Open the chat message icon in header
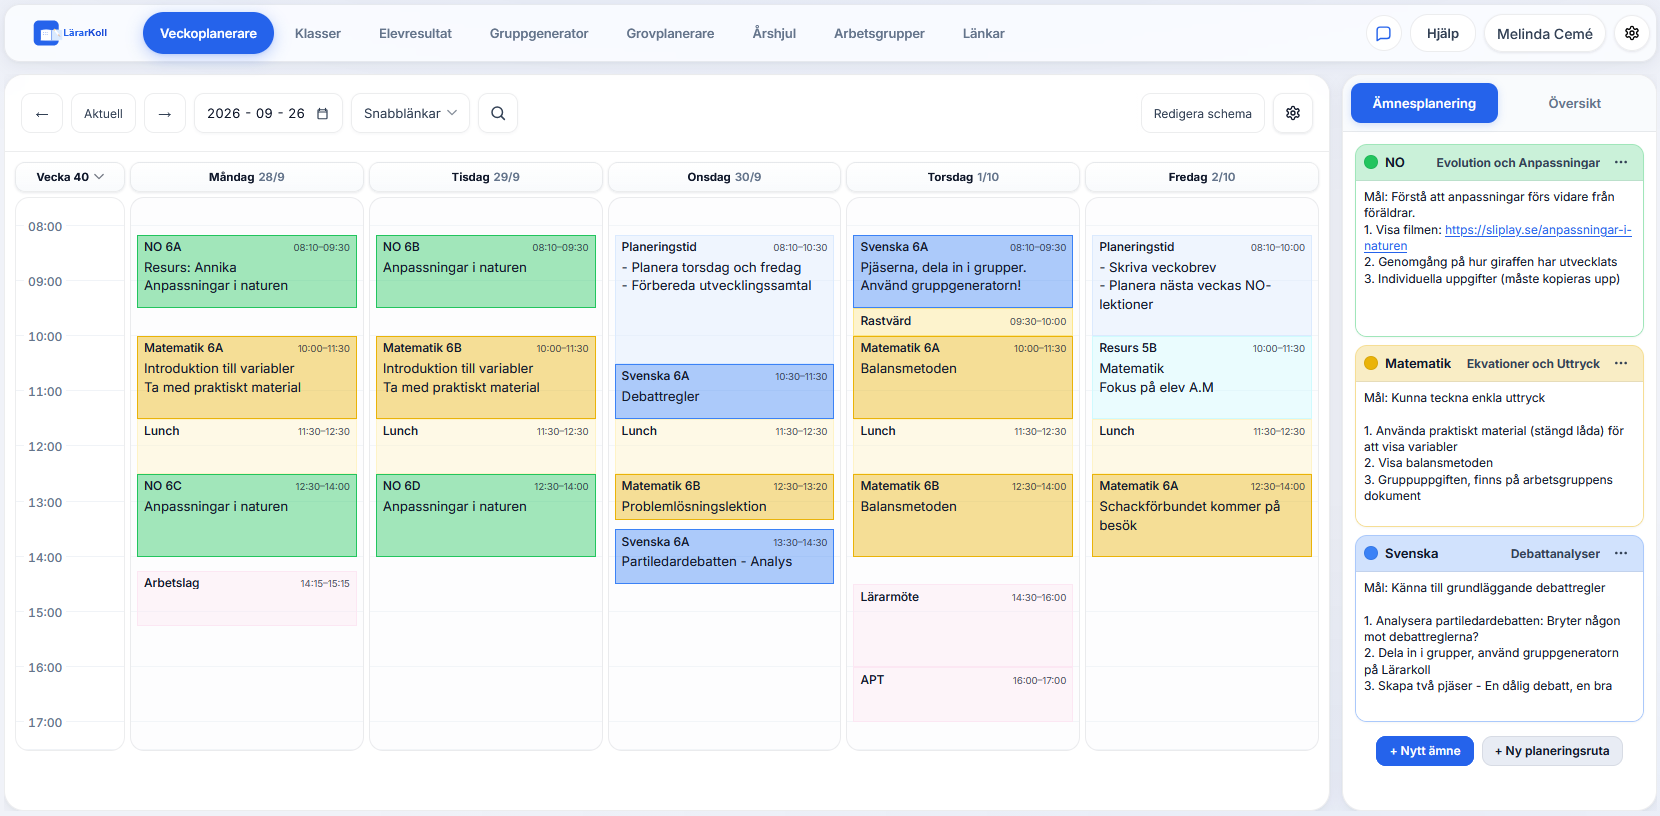Viewport: 1660px width, 816px height. click(1384, 34)
